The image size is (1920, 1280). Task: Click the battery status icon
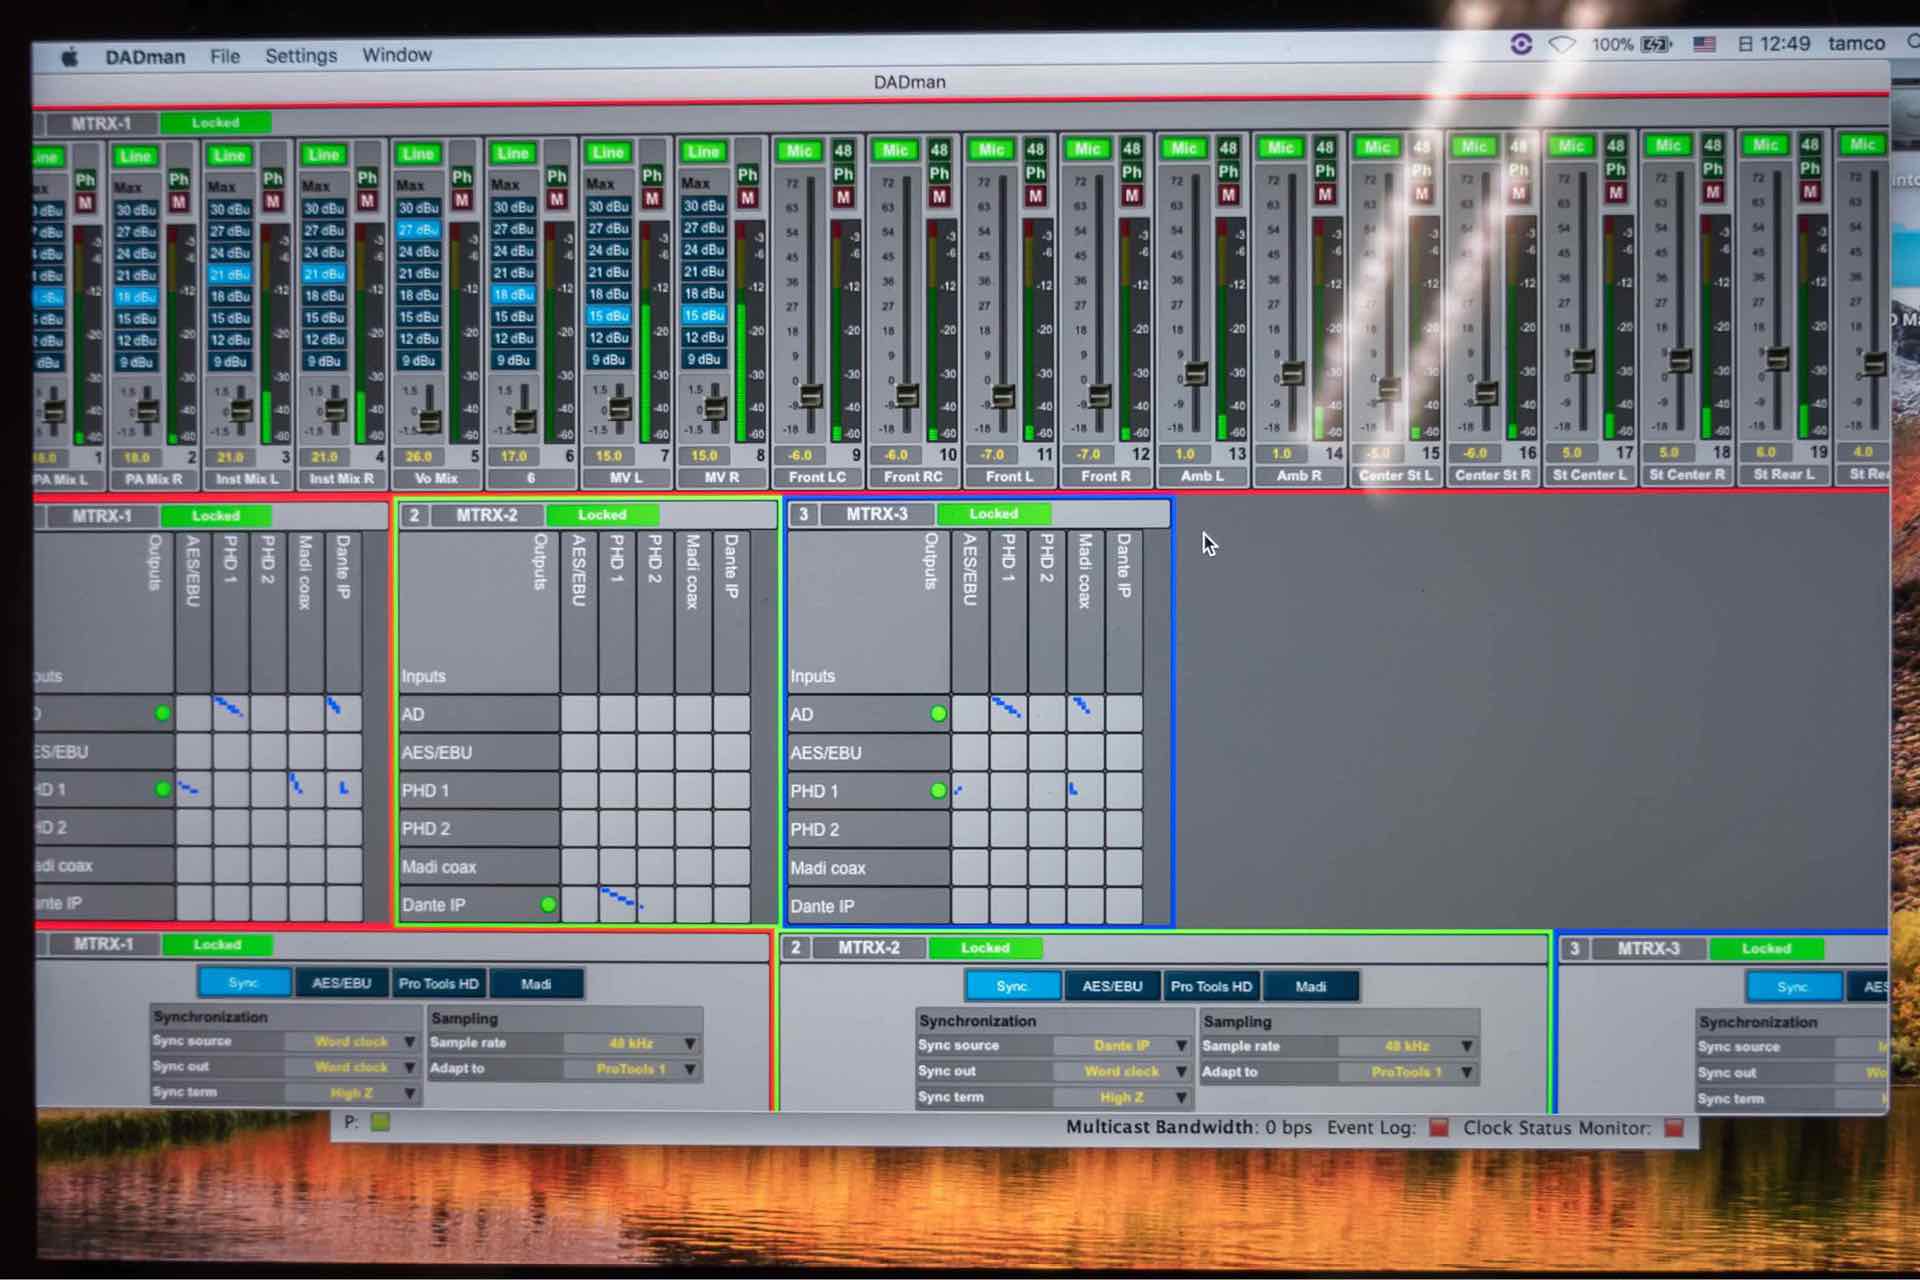click(x=1657, y=44)
